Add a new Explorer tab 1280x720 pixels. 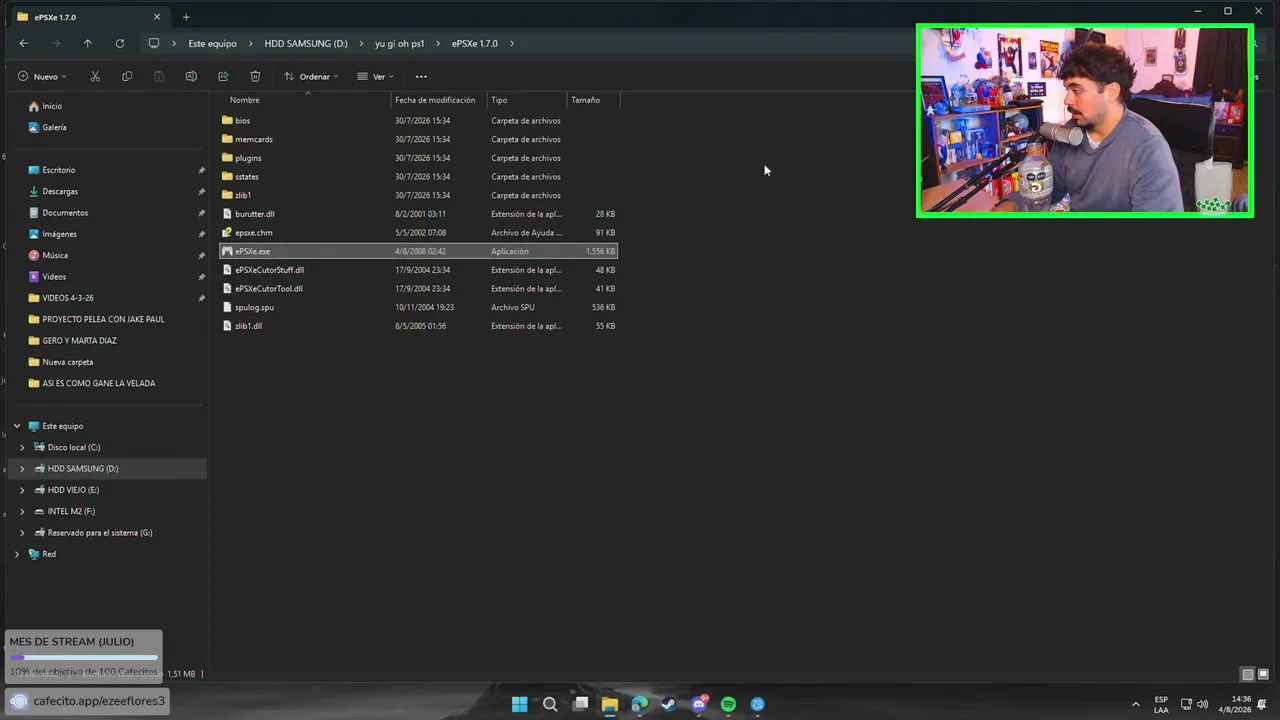point(186,17)
